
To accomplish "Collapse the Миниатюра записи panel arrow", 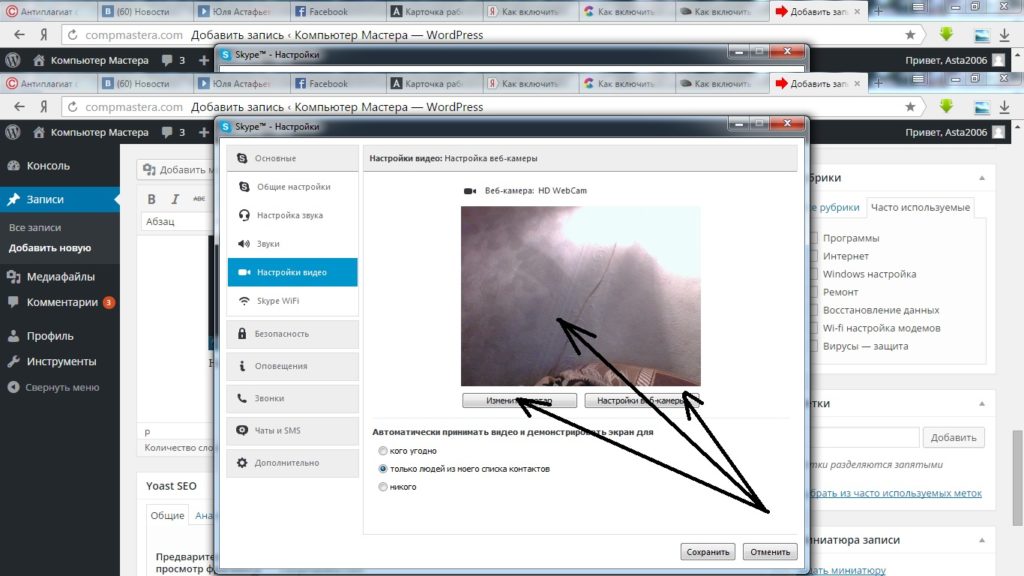I will click(982, 540).
